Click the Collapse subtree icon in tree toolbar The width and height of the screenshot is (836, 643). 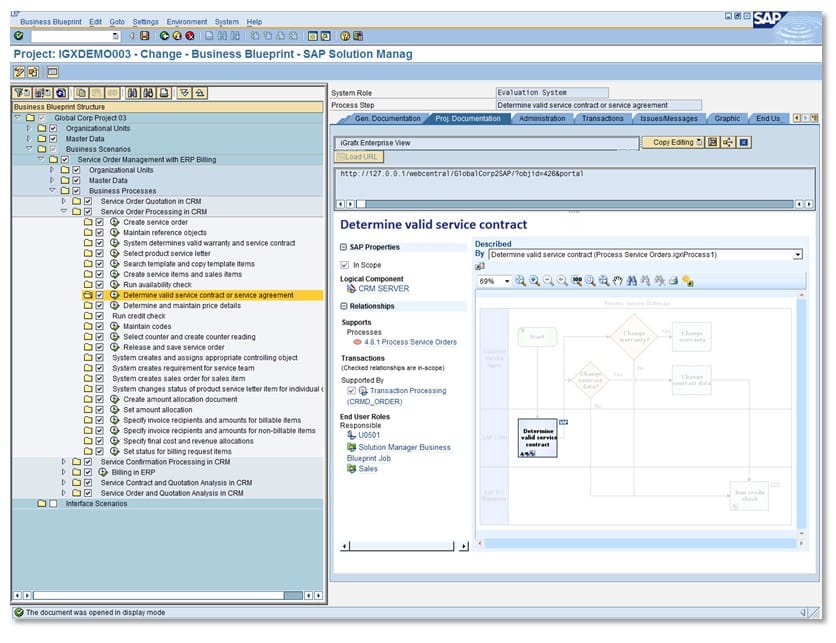point(200,93)
